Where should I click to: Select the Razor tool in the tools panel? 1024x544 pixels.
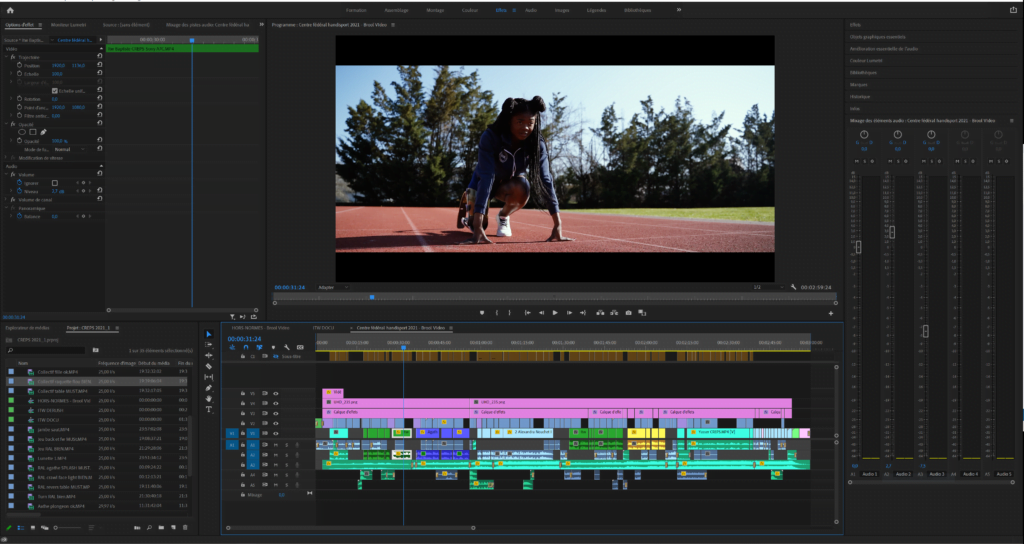click(209, 366)
